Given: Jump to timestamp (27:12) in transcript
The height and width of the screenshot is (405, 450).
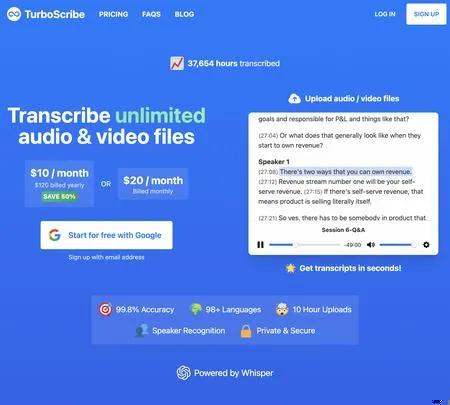Looking at the screenshot, I should coord(268,182).
